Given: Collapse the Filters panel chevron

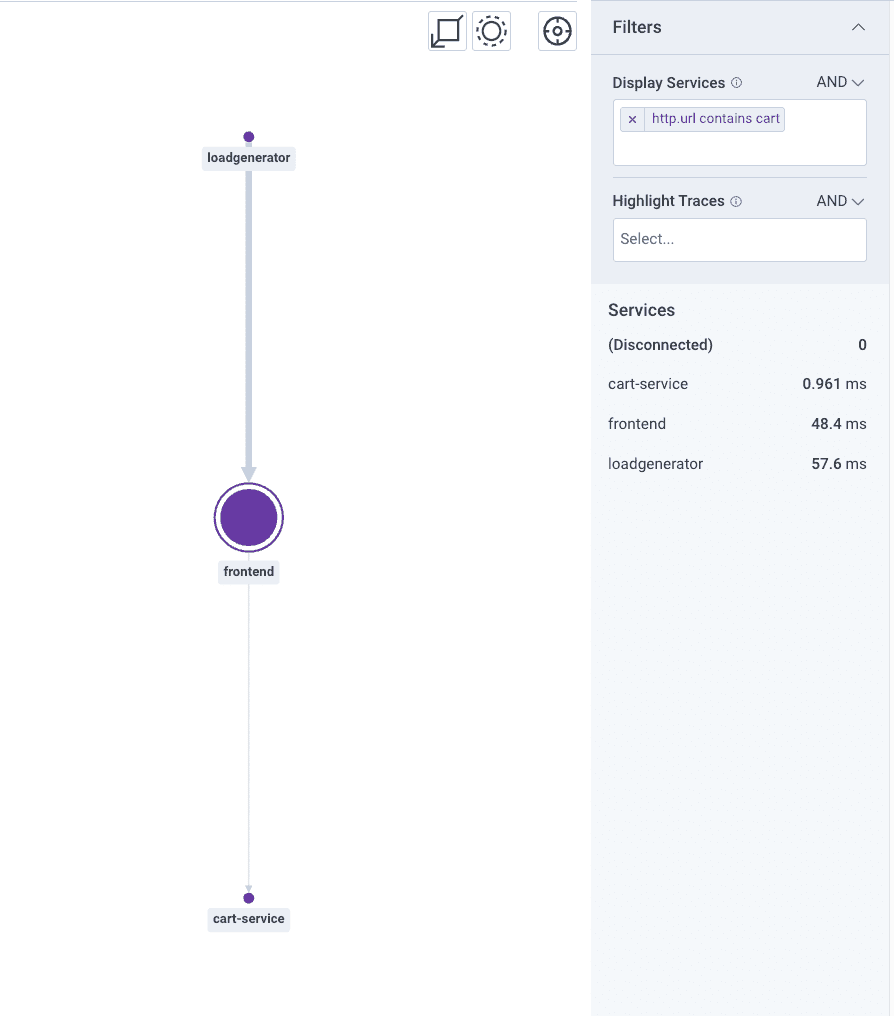Looking at the screenshot, I should coord(858,27).
